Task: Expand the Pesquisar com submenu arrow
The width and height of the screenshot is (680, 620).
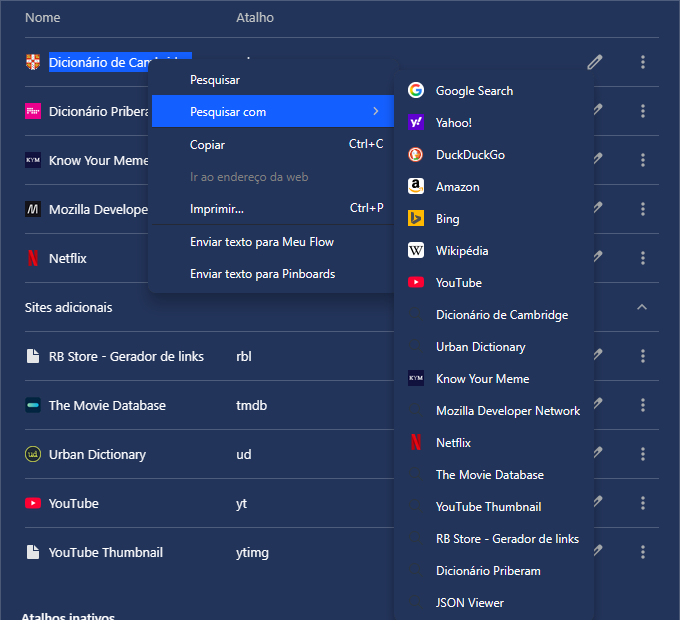Action: tap(376, 111)
